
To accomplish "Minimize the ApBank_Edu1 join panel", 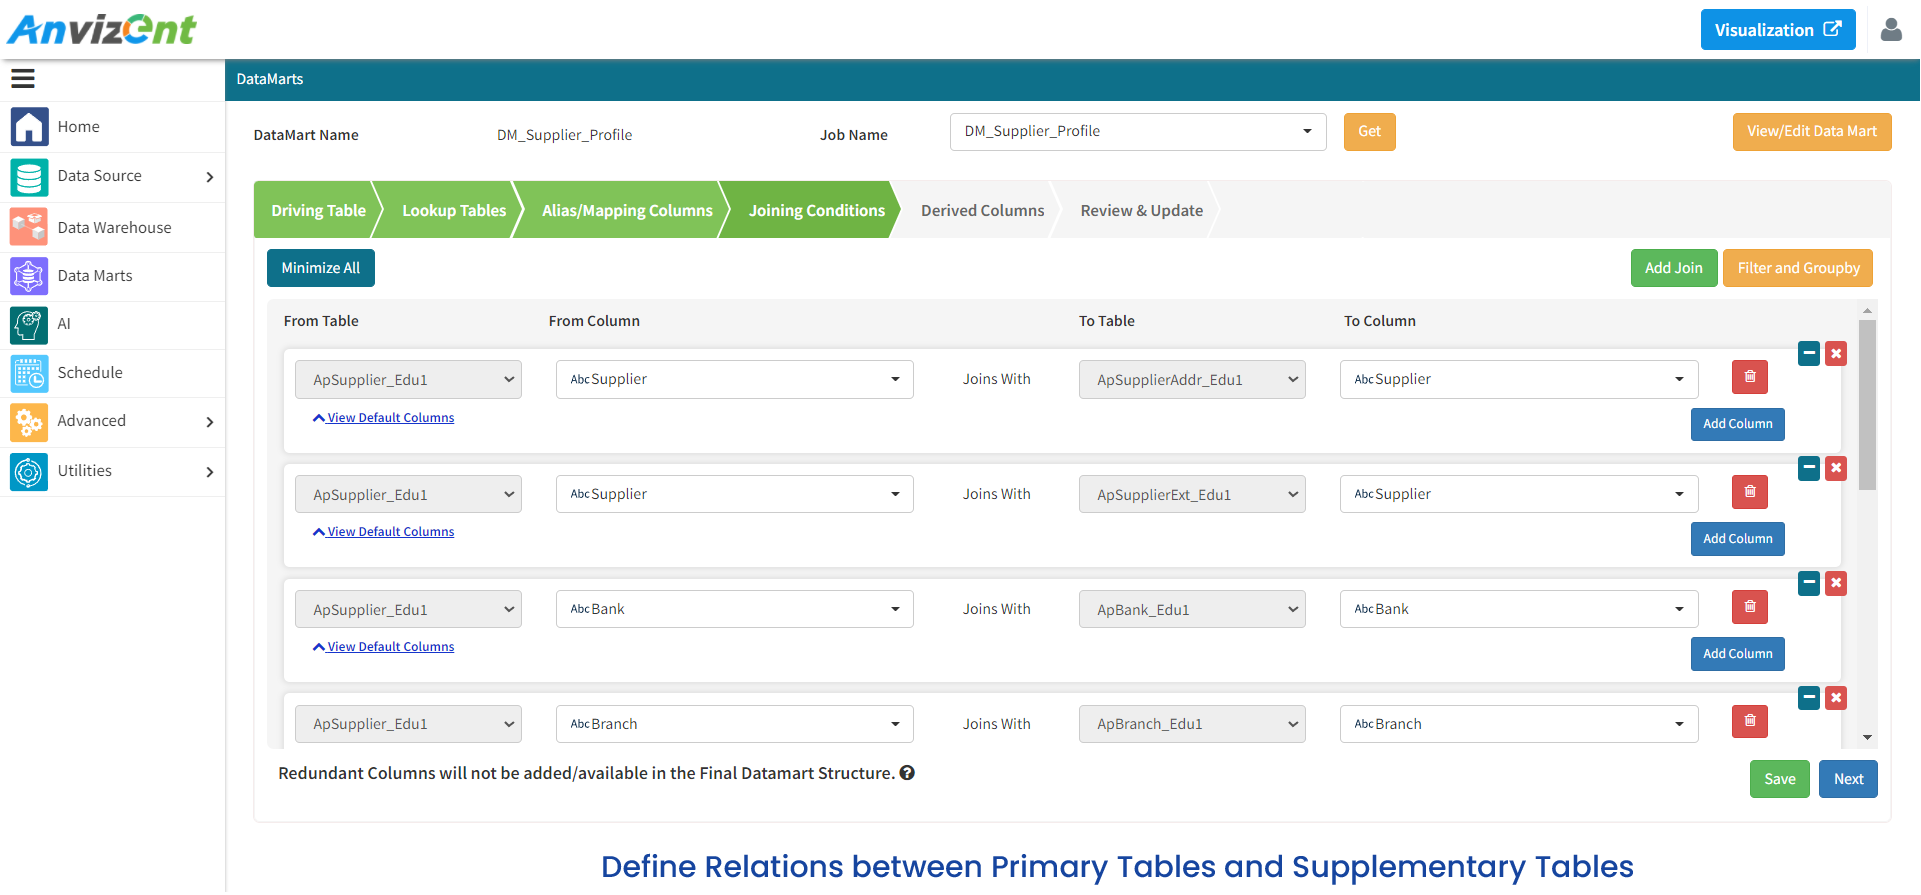I will [x=1809, y=583].
